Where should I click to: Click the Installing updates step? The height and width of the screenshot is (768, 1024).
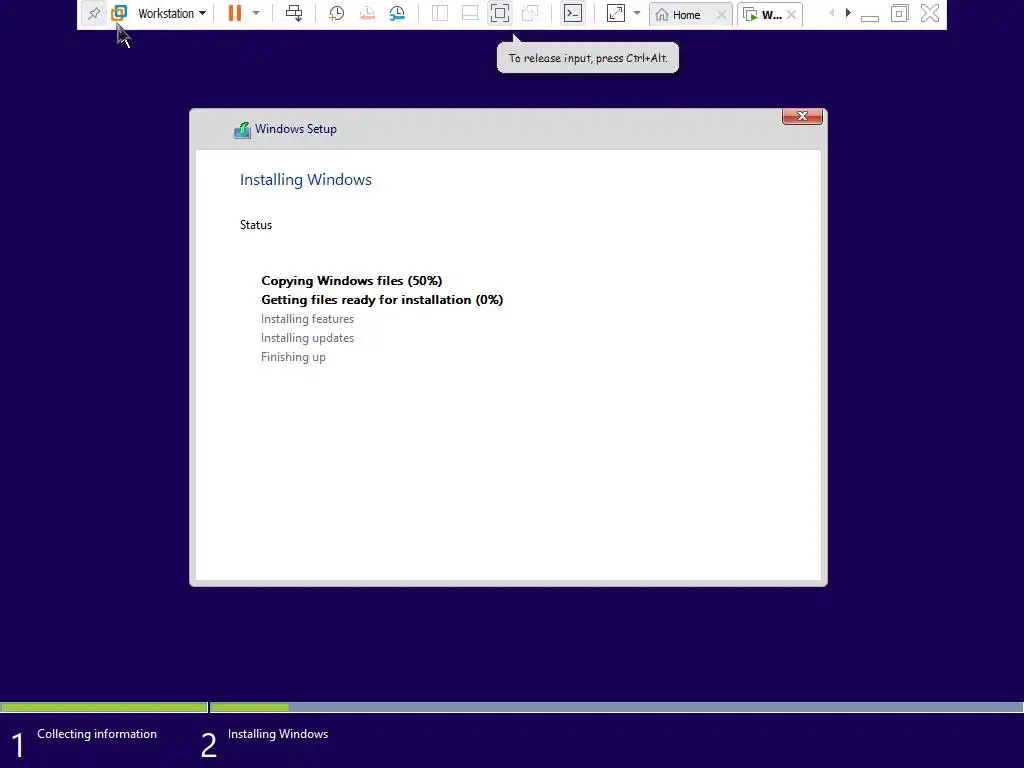coord(307,338)
